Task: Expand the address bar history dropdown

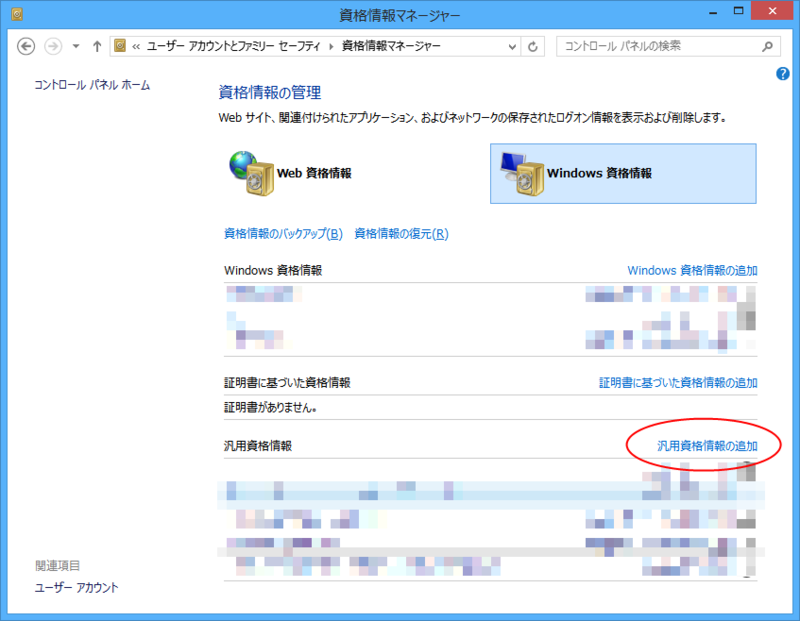Action: [512, 47]
